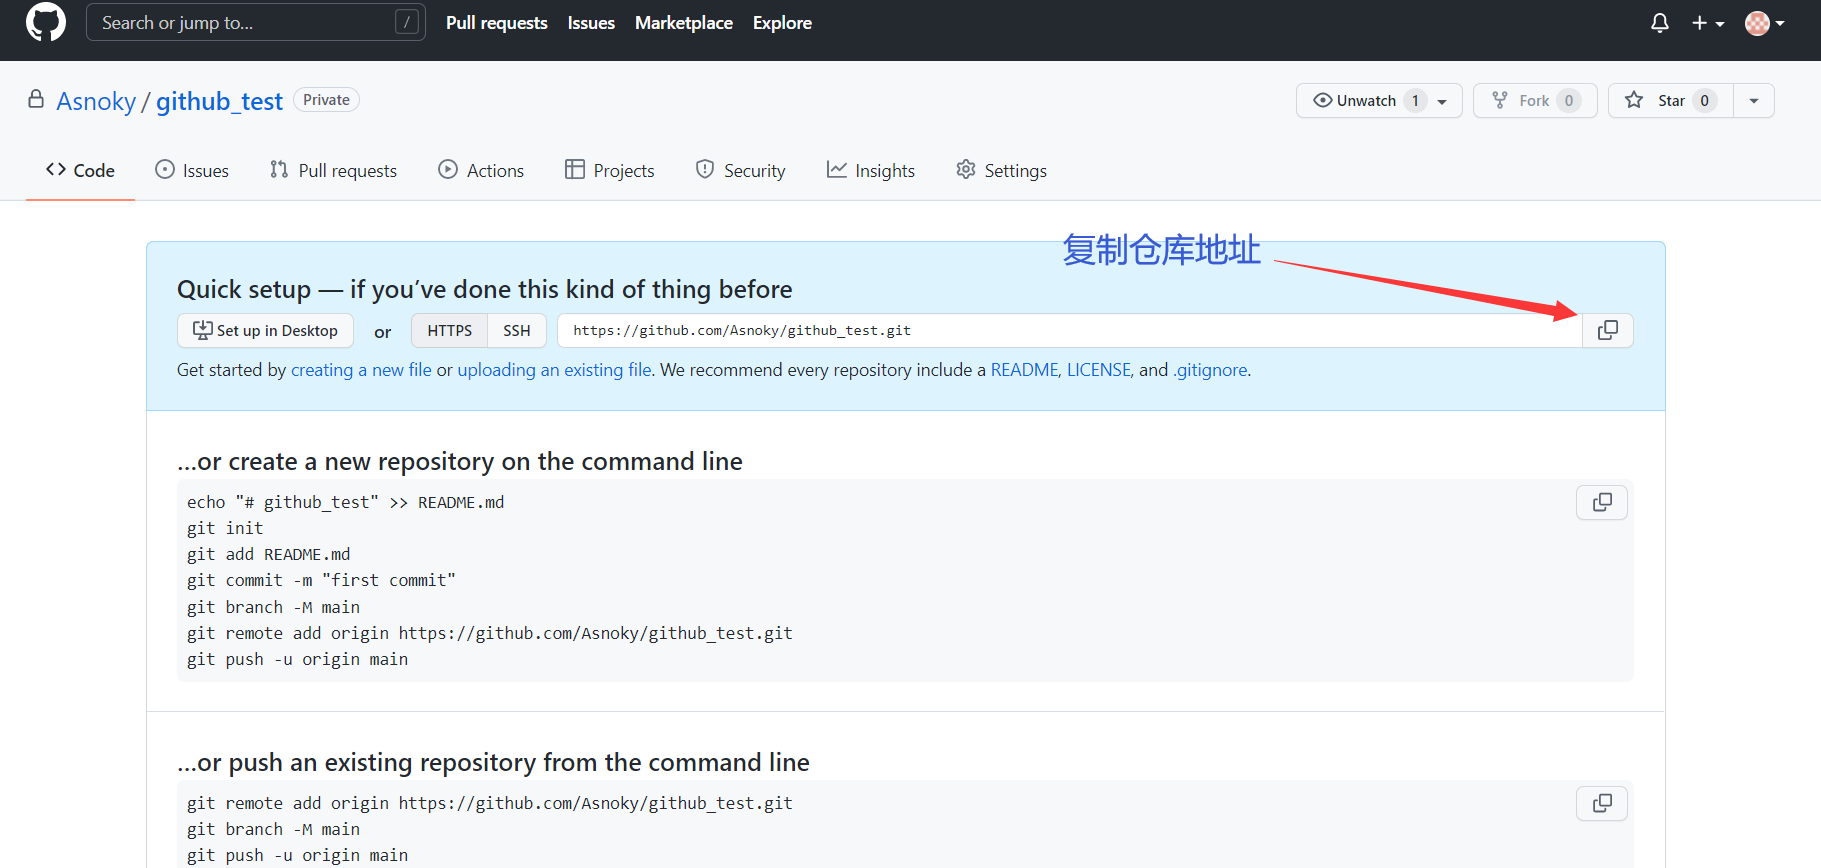1821x868 pixels.
Task: Open the uploading an existing file link
Action: click(555, 370)
